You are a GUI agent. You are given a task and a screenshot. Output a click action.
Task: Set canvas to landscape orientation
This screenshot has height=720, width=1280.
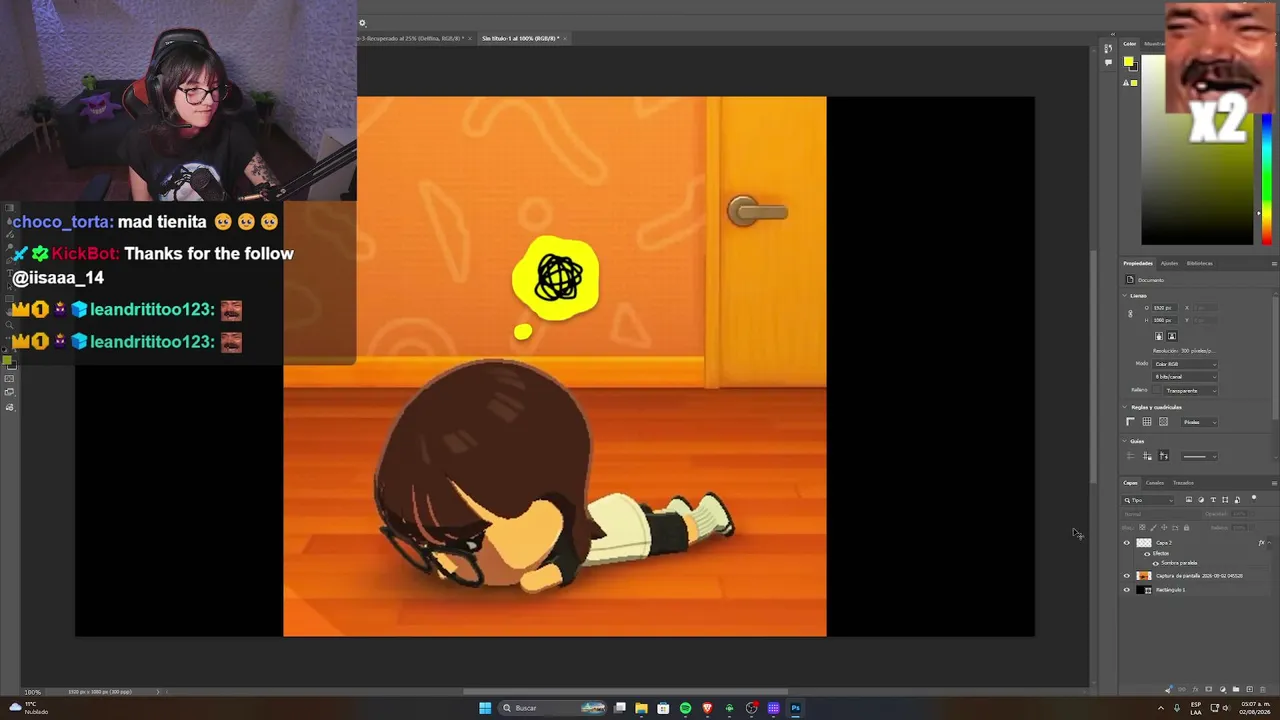[x=1172, y=336]
